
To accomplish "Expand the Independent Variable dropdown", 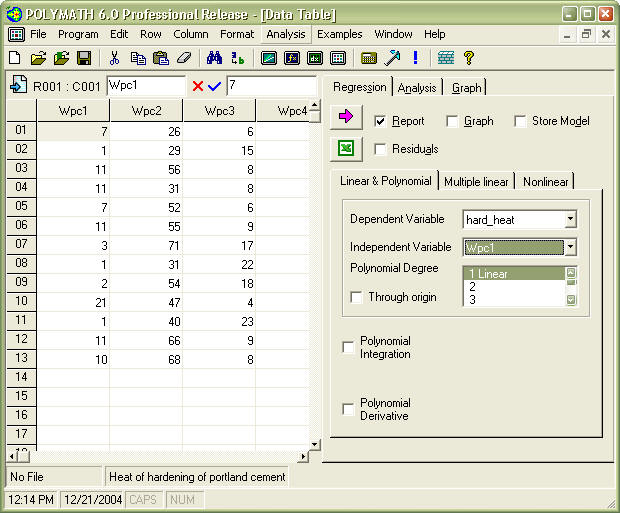I will point(570,247).
